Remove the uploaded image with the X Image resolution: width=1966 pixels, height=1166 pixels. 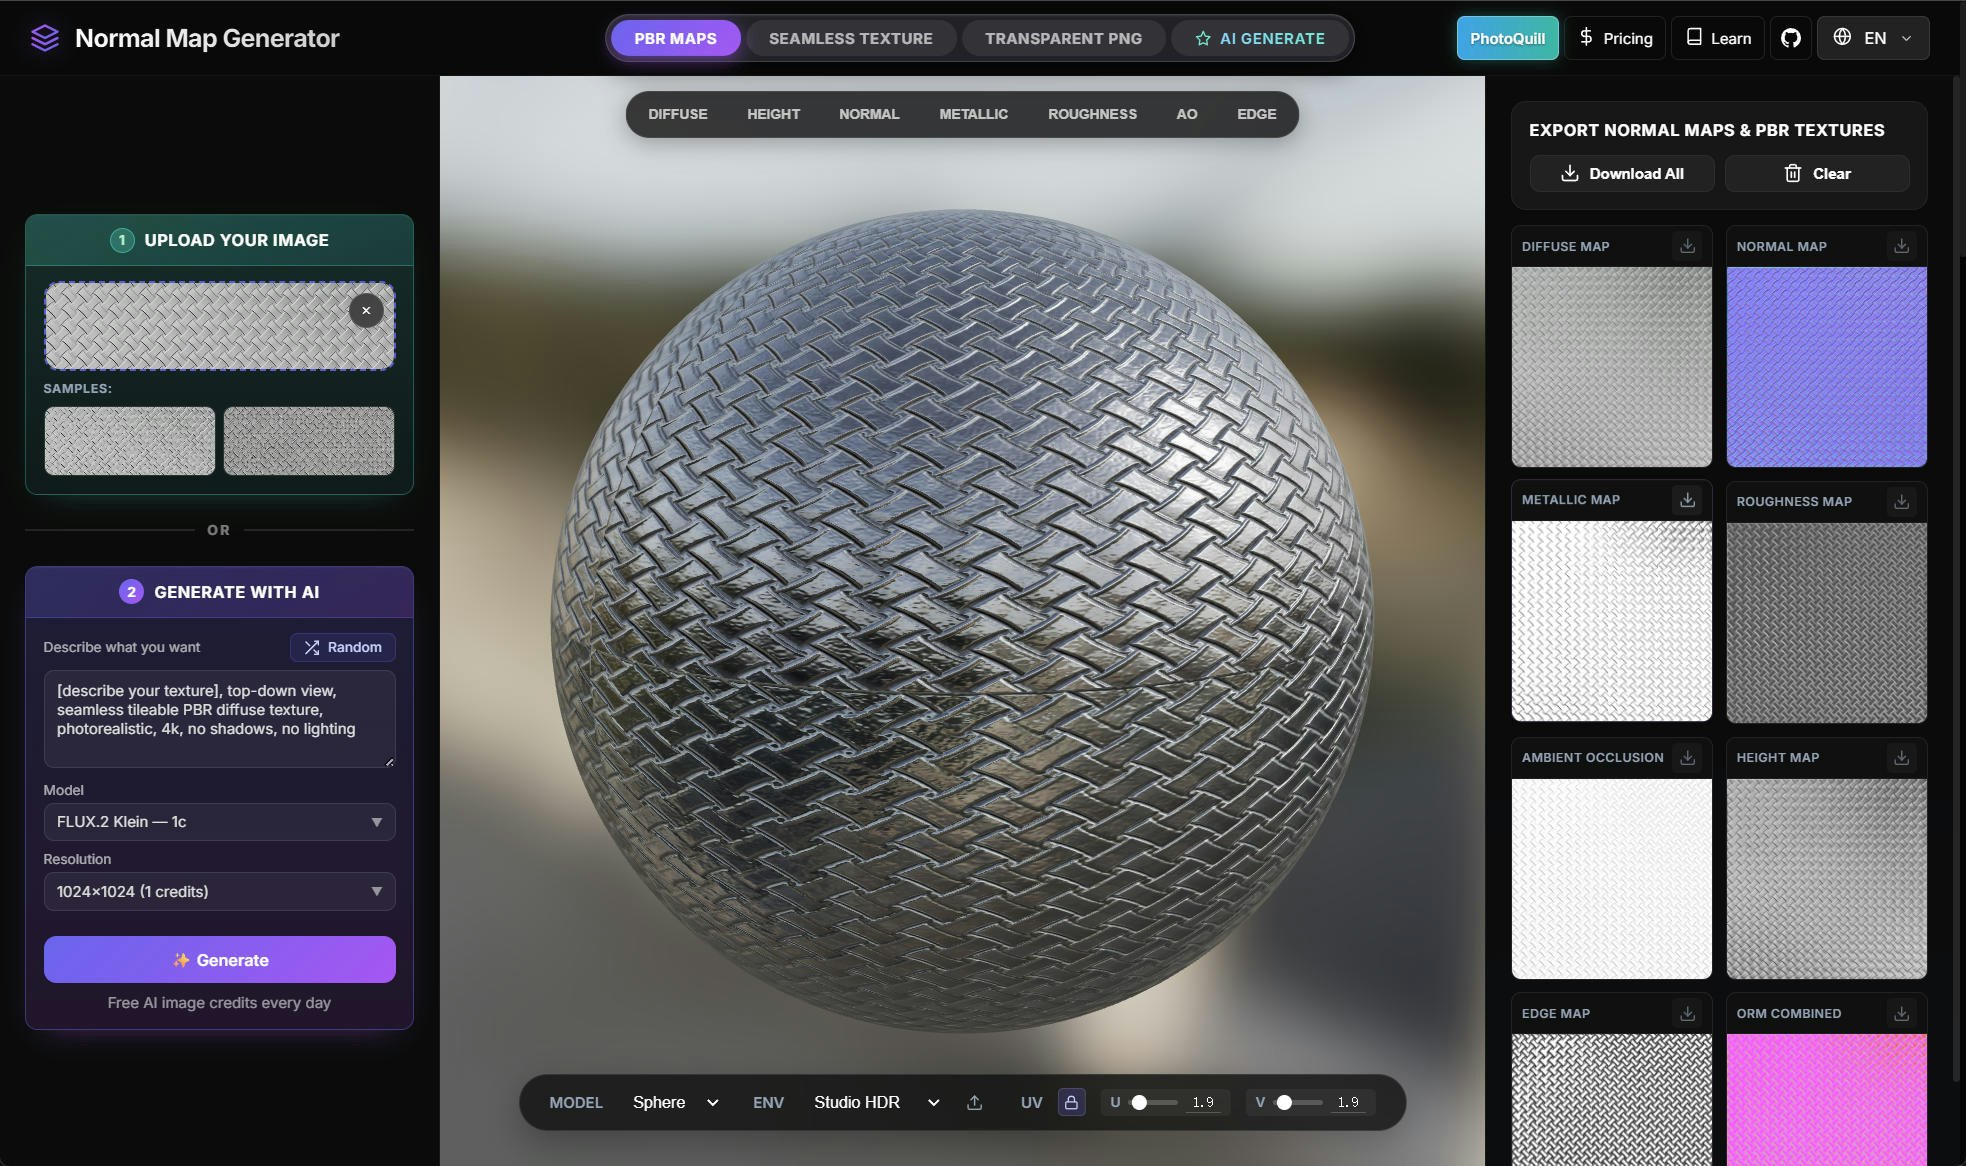(x=366, y=310)
